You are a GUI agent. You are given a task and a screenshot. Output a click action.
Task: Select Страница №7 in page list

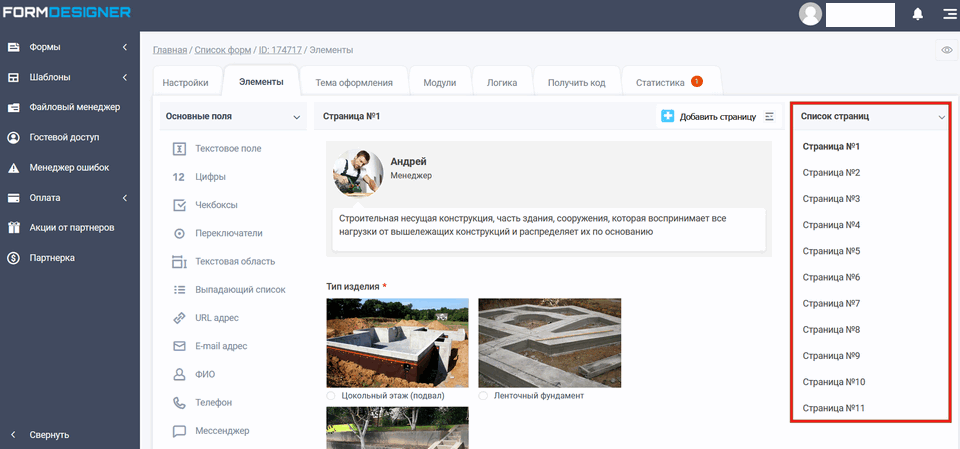831,304
